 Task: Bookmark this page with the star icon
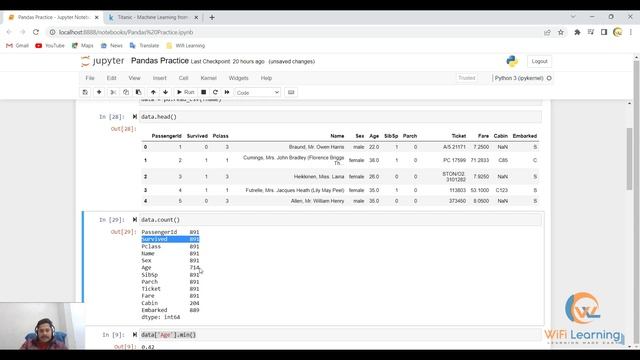[x=561, y=32]
